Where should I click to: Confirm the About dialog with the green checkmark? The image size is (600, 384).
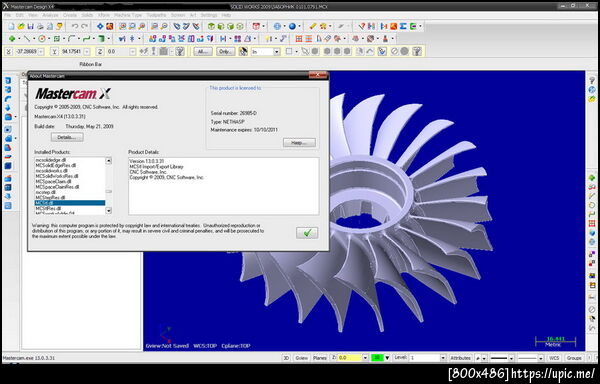click(307, 233)
